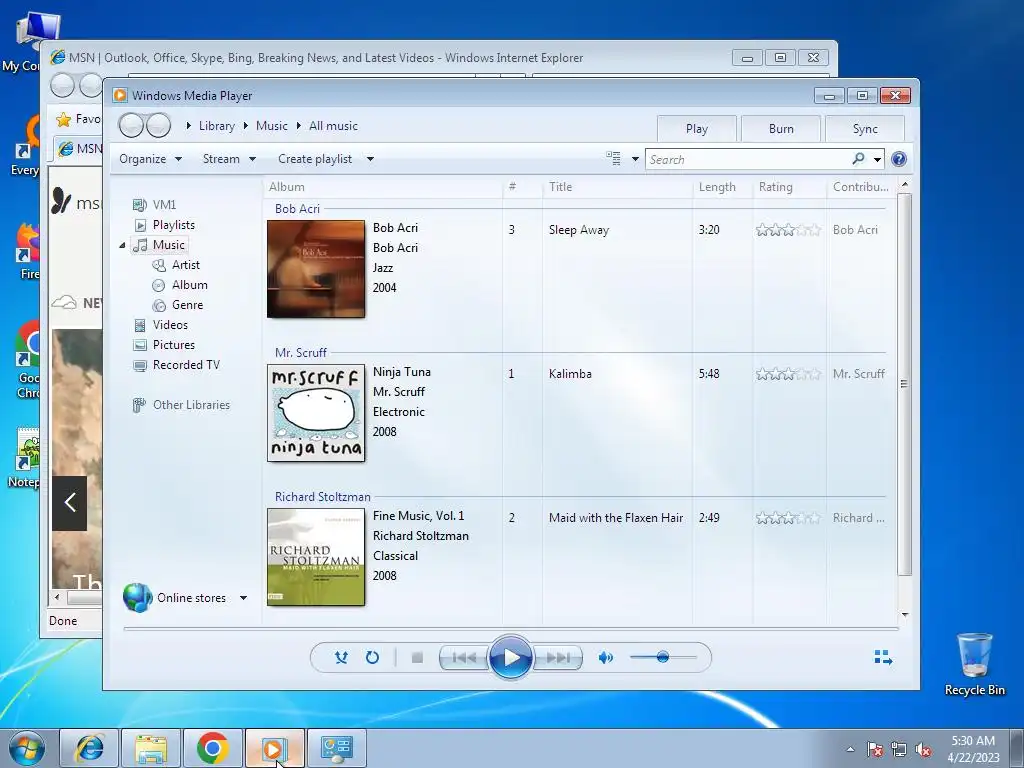Expand the arrow before Library in the breadcrumb
This screenshot has width=1024, height=768.
pyautogui.click(x=188, y=125)
